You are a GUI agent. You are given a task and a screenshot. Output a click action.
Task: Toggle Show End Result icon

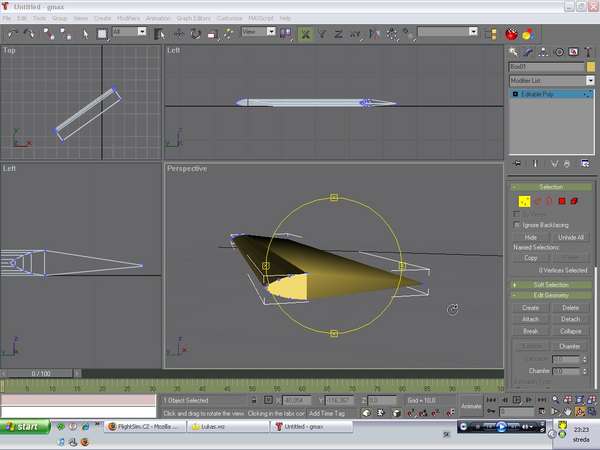tap(535, 164)
